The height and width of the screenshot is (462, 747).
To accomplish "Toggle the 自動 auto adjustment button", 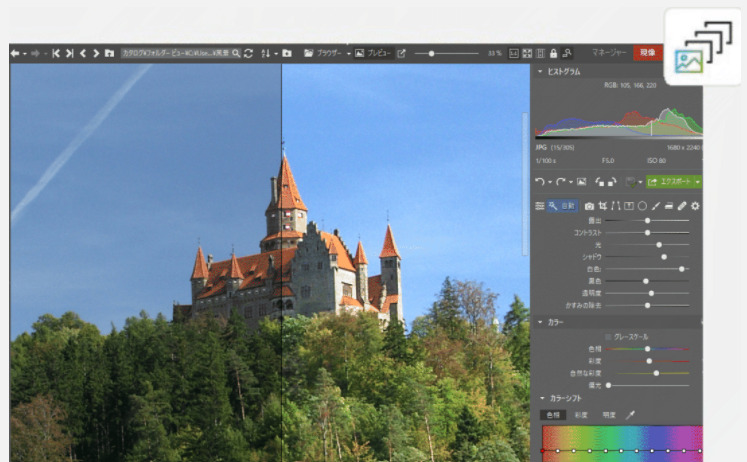I will tap(562, 206).
